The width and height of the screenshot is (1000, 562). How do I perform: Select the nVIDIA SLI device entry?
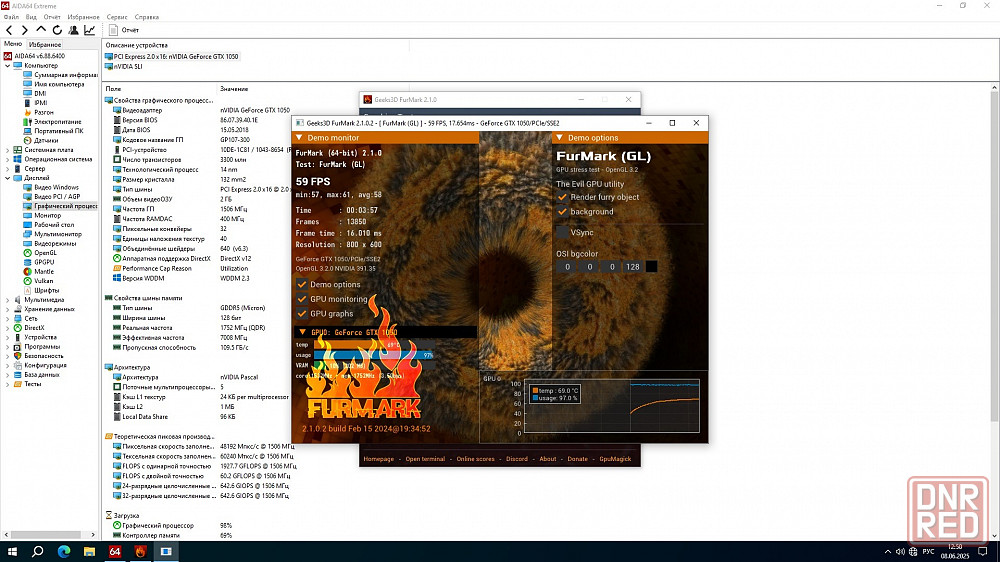click(x=124, y=66)
